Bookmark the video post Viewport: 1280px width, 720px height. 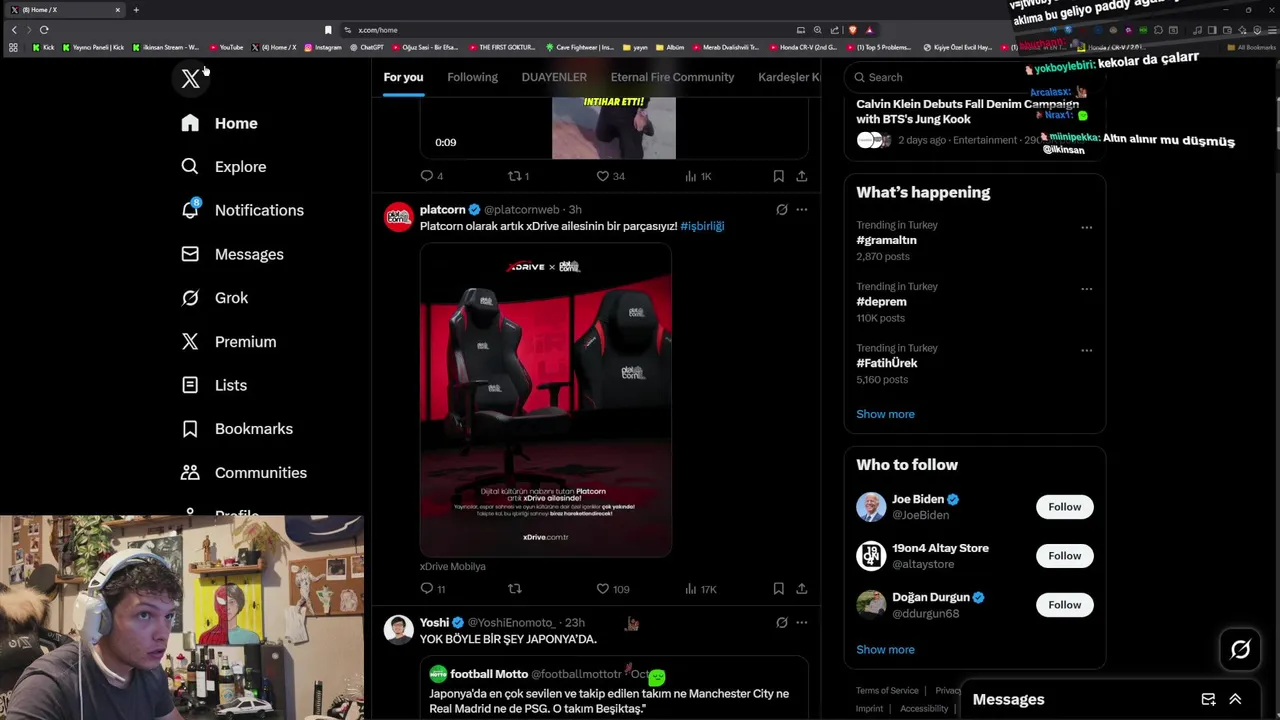tap(778, 176)
